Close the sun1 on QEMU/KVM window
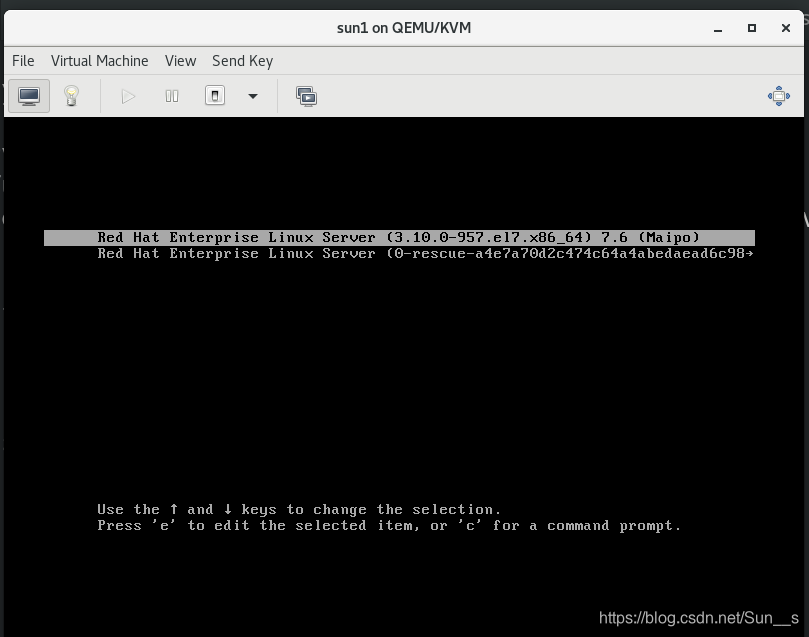This screenshot has width=809, height=637. [786, 28]
